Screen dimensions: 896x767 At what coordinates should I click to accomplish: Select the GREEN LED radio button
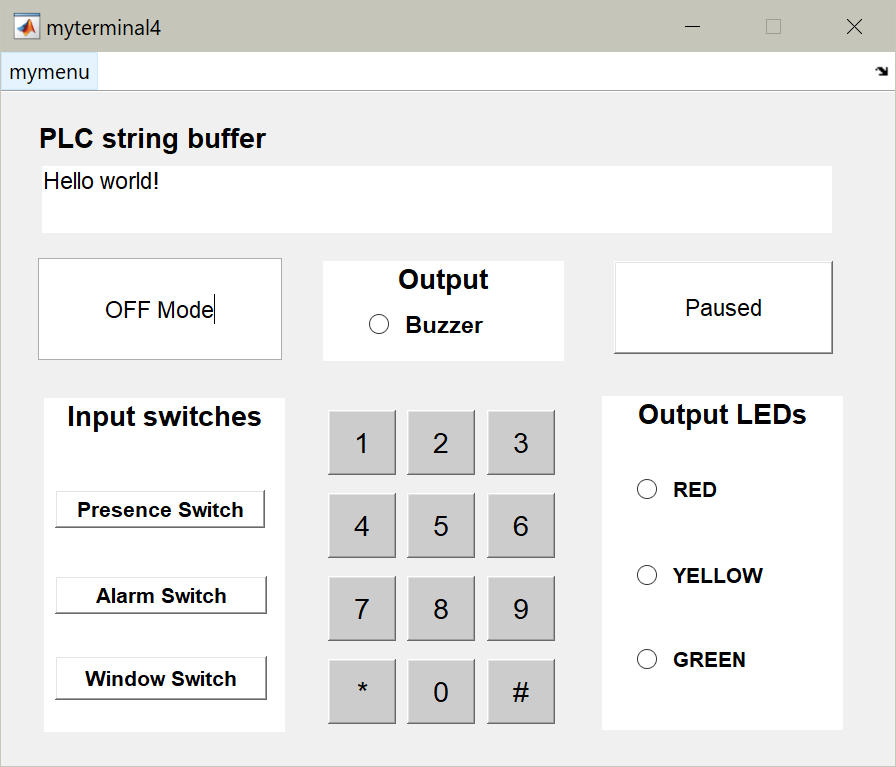pos(647,659)
